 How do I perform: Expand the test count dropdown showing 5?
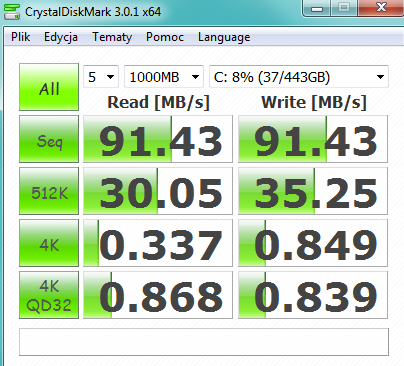click(x=101, y=77)
